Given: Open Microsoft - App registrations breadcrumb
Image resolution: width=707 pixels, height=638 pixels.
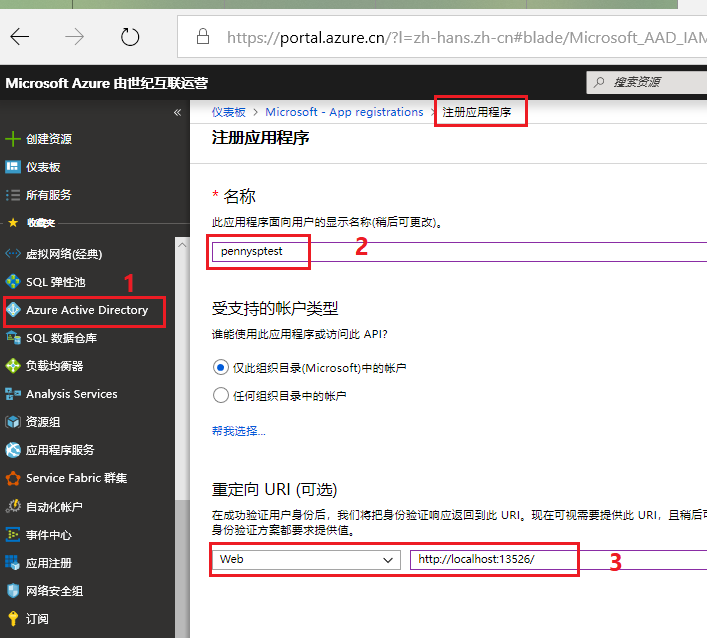Looking at the screenshot, I should pyautogui.click(x=344, y=112).
